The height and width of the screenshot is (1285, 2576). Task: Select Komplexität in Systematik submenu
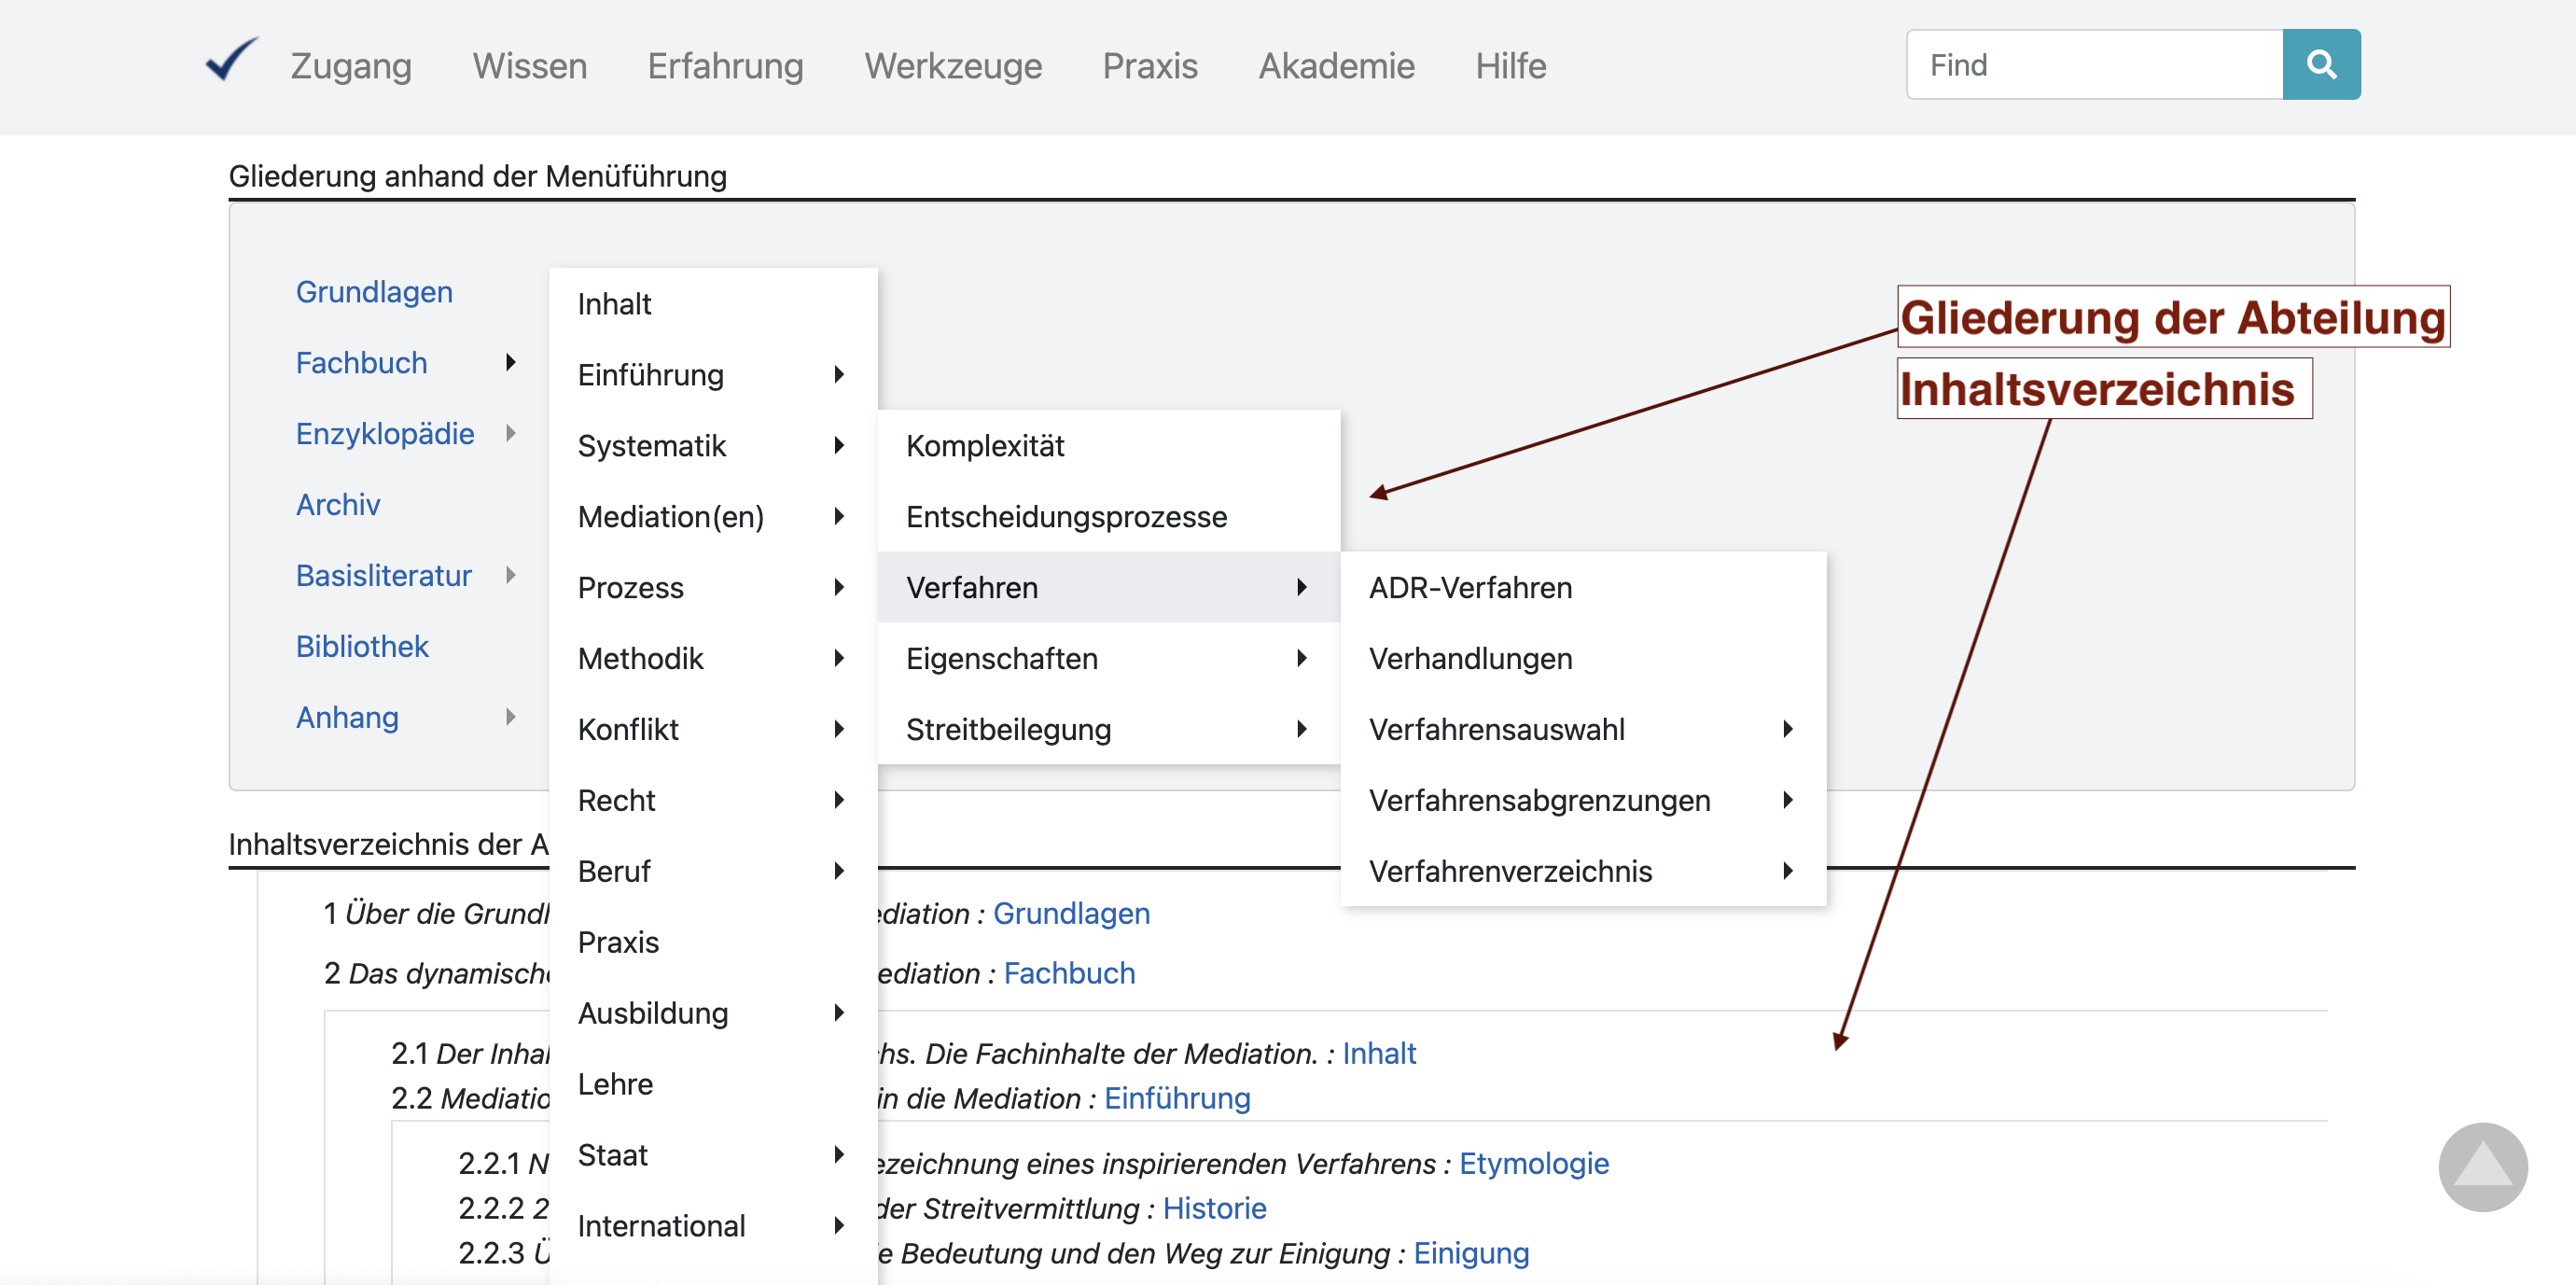click(985, 445)
